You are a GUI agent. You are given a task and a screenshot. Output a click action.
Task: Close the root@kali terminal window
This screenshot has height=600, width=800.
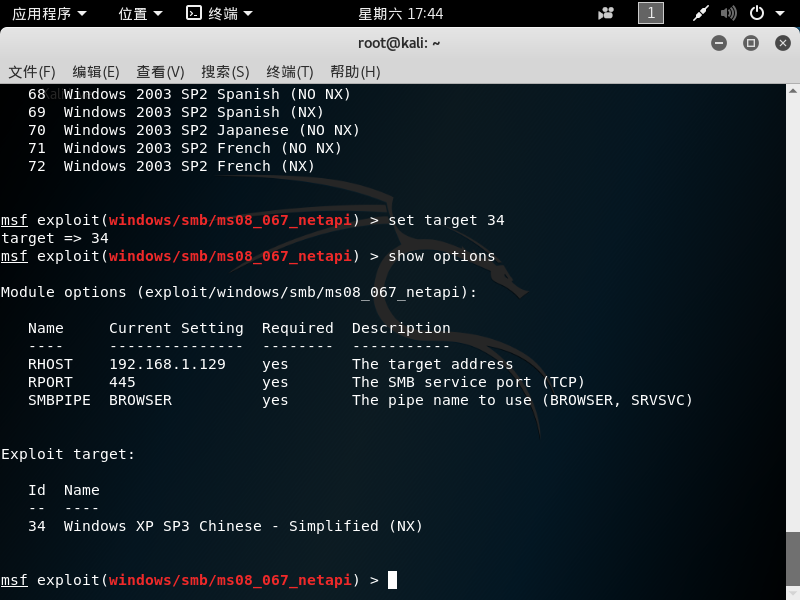point(782,43)
